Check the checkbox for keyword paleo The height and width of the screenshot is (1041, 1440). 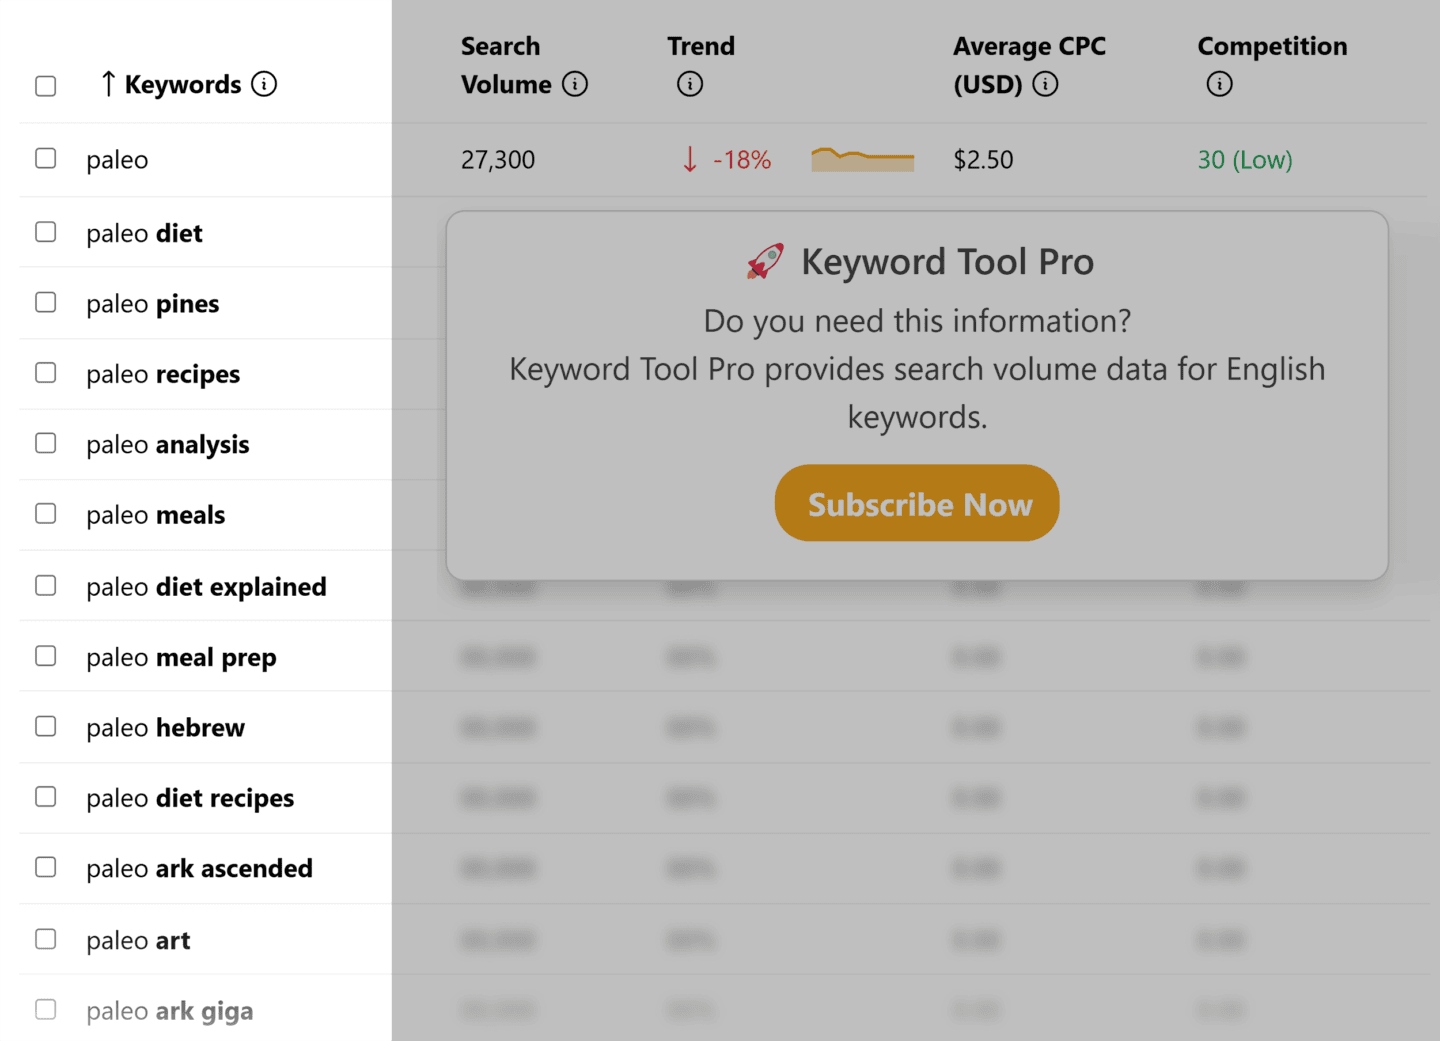(x=45, y=158)
